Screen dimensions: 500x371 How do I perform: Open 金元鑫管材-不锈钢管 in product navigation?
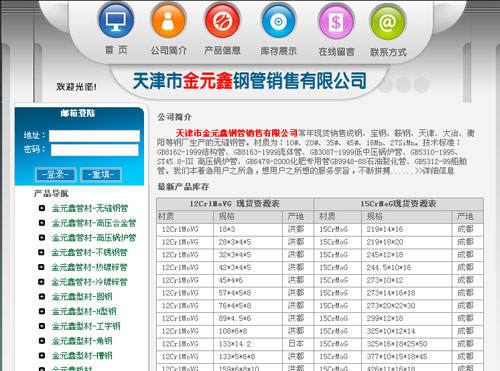click(x=89, y=252)
